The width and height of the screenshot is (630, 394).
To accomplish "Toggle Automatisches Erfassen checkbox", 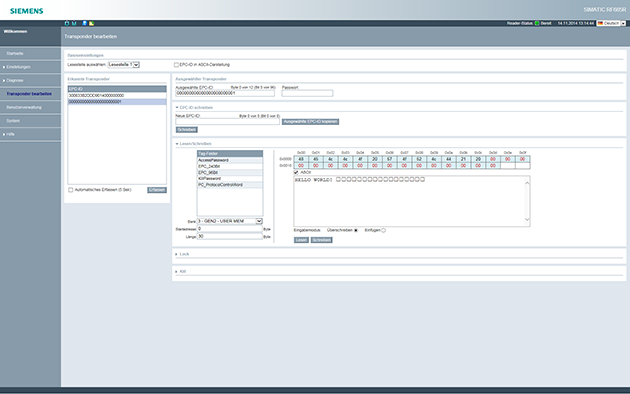I will (x=71, y=190).
